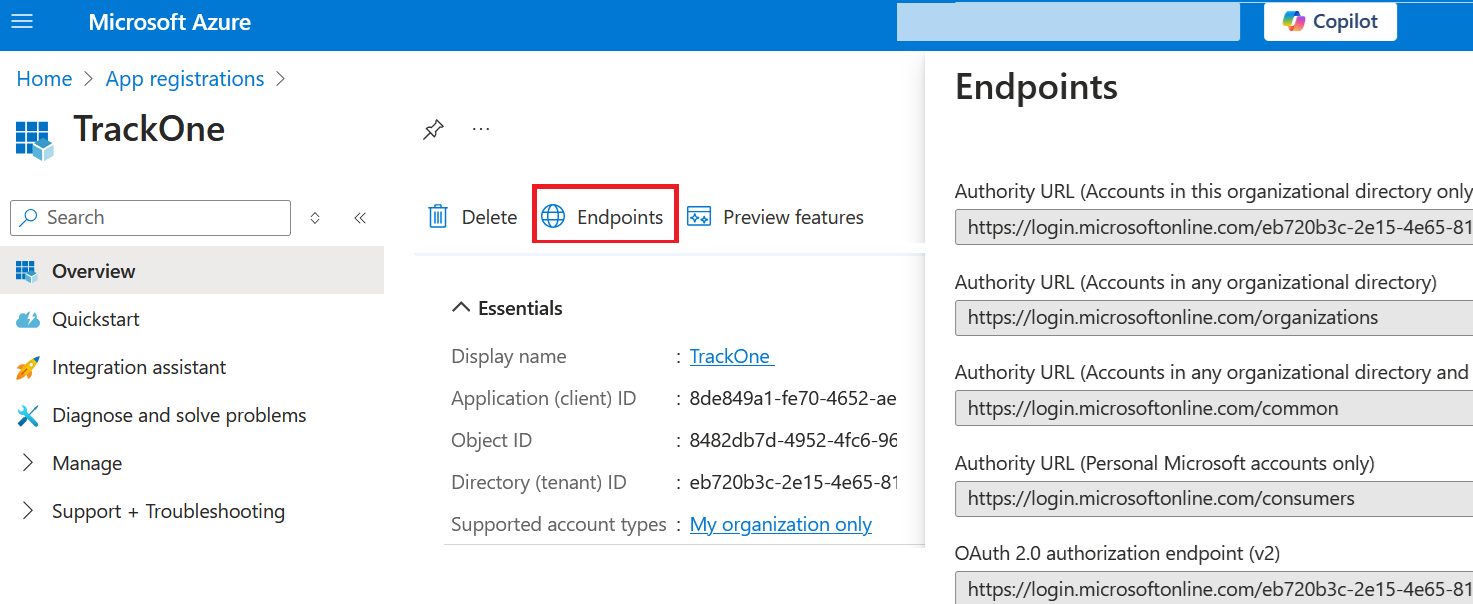Click the Supported account types label
This screenshot has height=604, width=1473.
coord(559,524)
